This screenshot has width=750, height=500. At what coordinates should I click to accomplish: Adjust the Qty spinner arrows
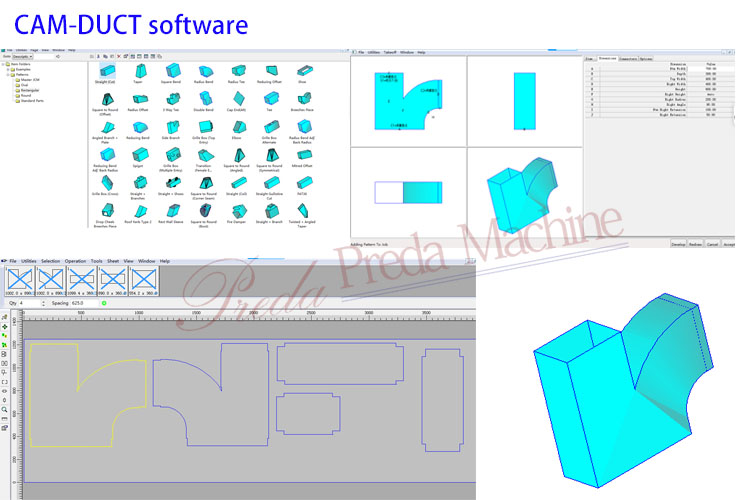coord(44,303)
